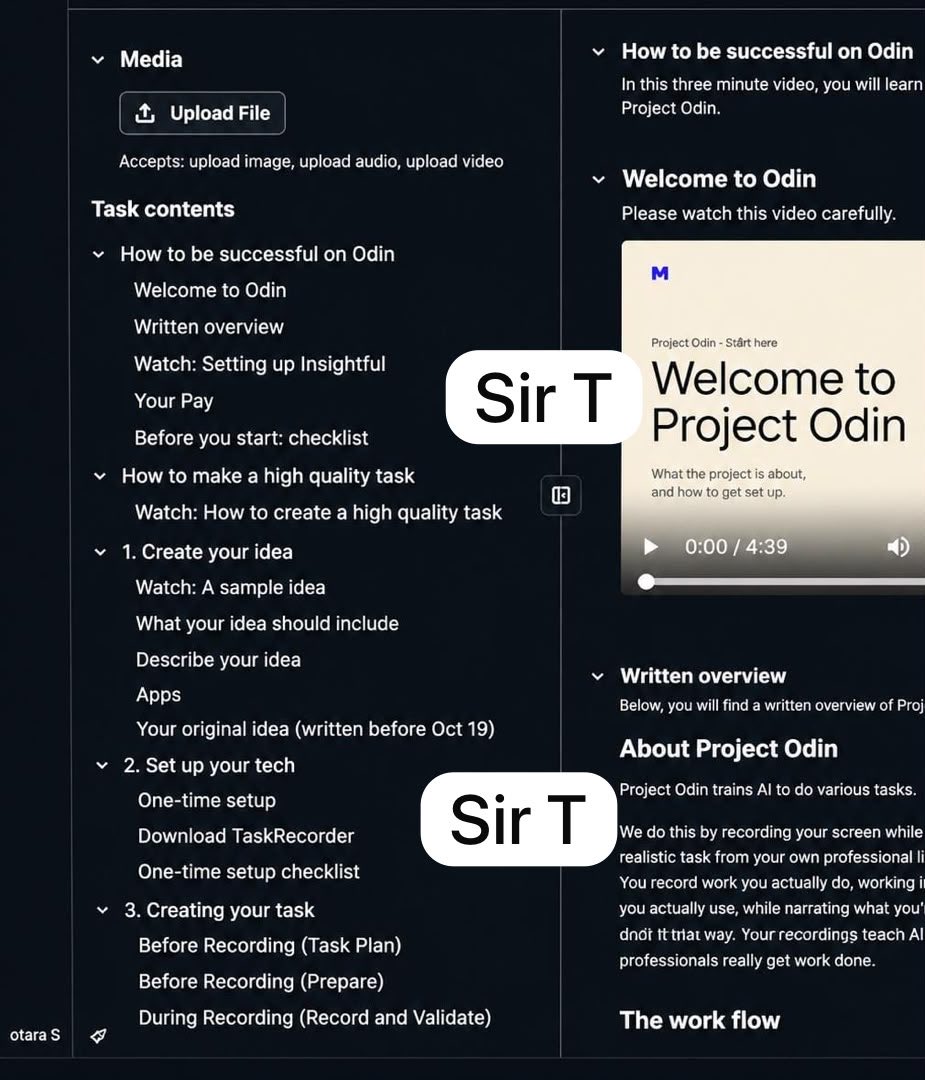Click the rocket icon beside otara S
The width and height of the screenshot is (925, 1080).
click(x=98, y=1035)
